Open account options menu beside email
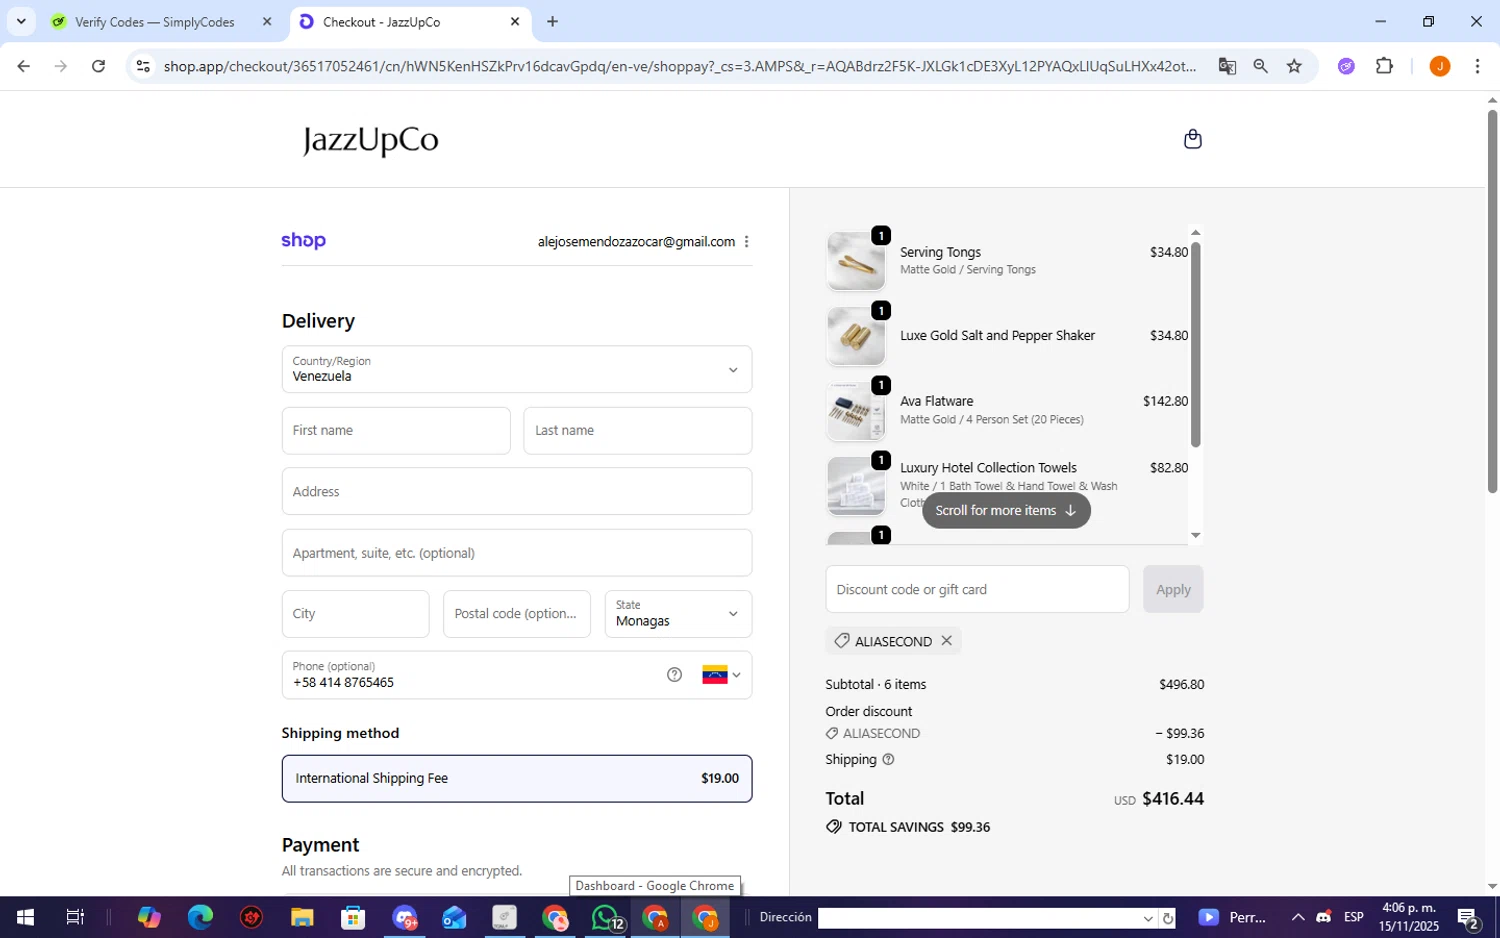This screenshot has height=938, width=1500. (746, 242)
